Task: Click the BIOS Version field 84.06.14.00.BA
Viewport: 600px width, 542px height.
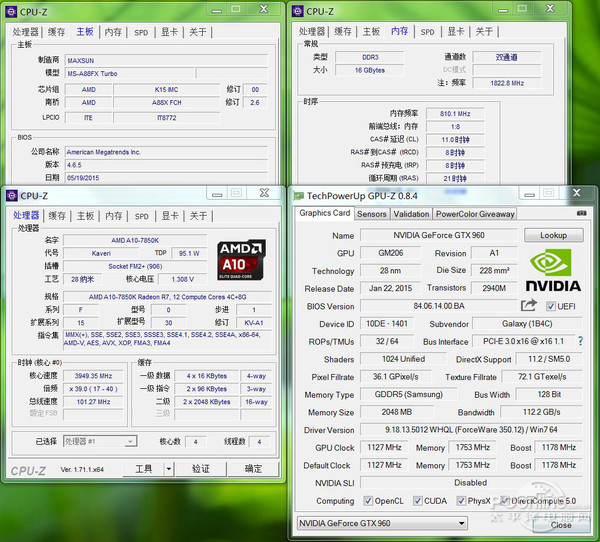Action: pyautogui.click(x=439, y=306)
